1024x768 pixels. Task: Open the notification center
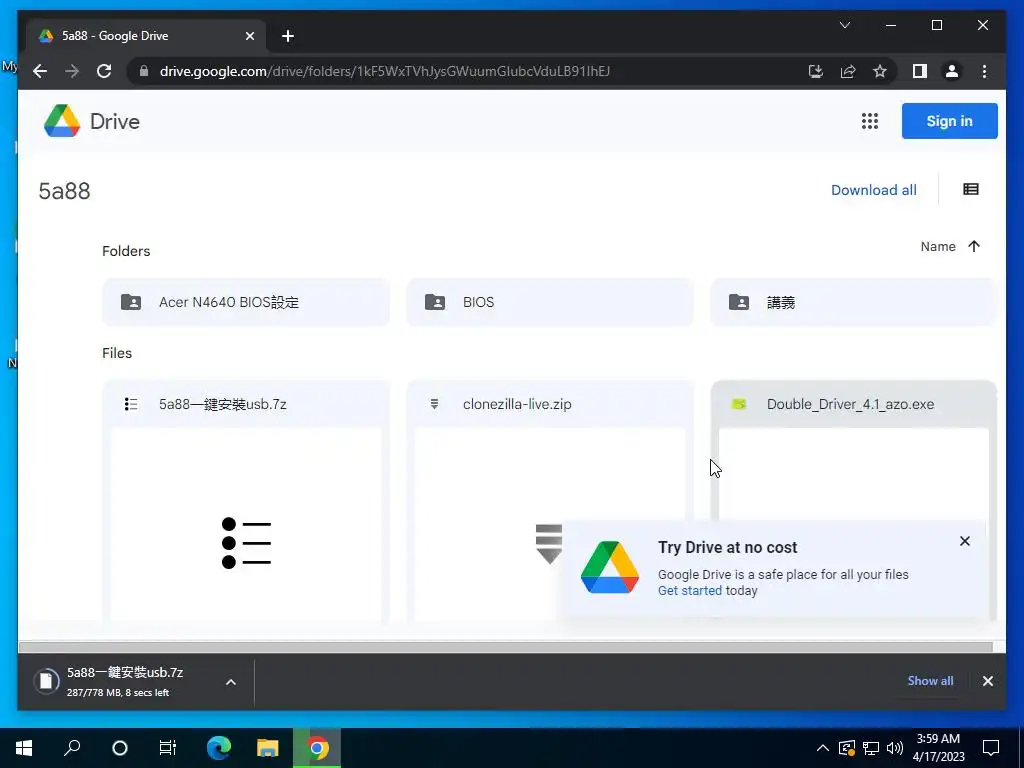(991, 748)
